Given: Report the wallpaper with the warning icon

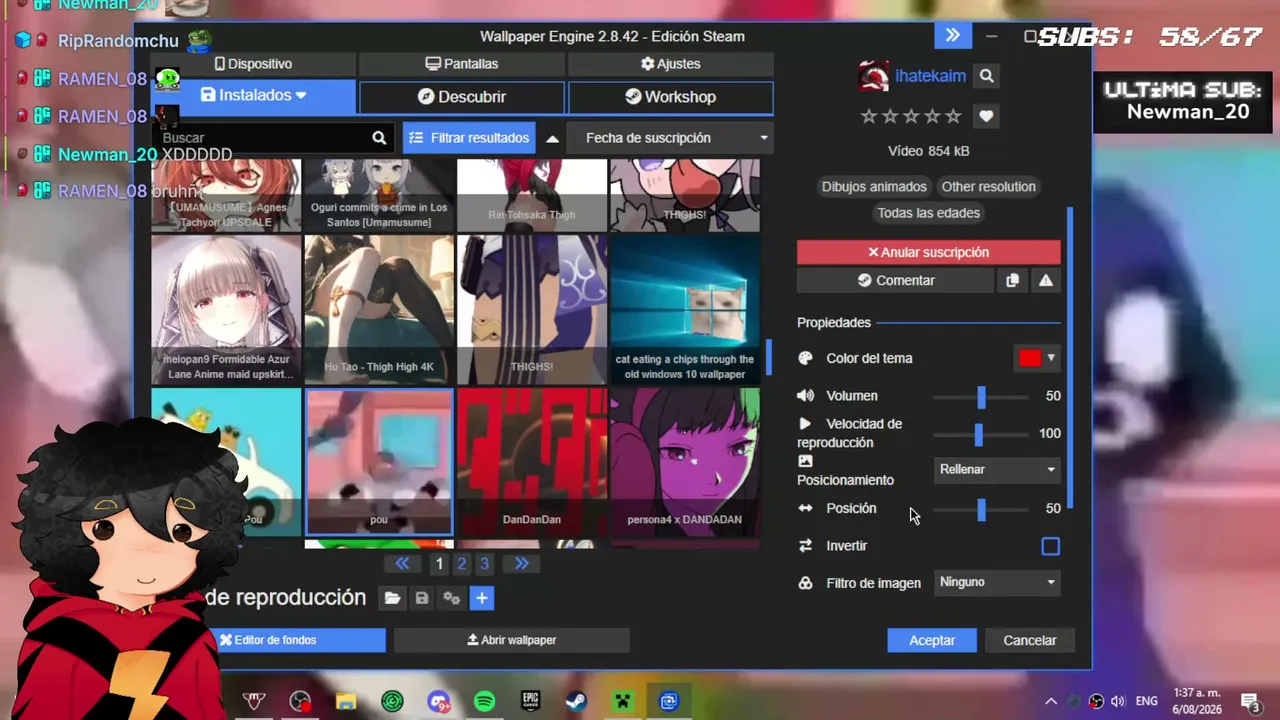Looking at the screenshot, I should [1046, 281].
